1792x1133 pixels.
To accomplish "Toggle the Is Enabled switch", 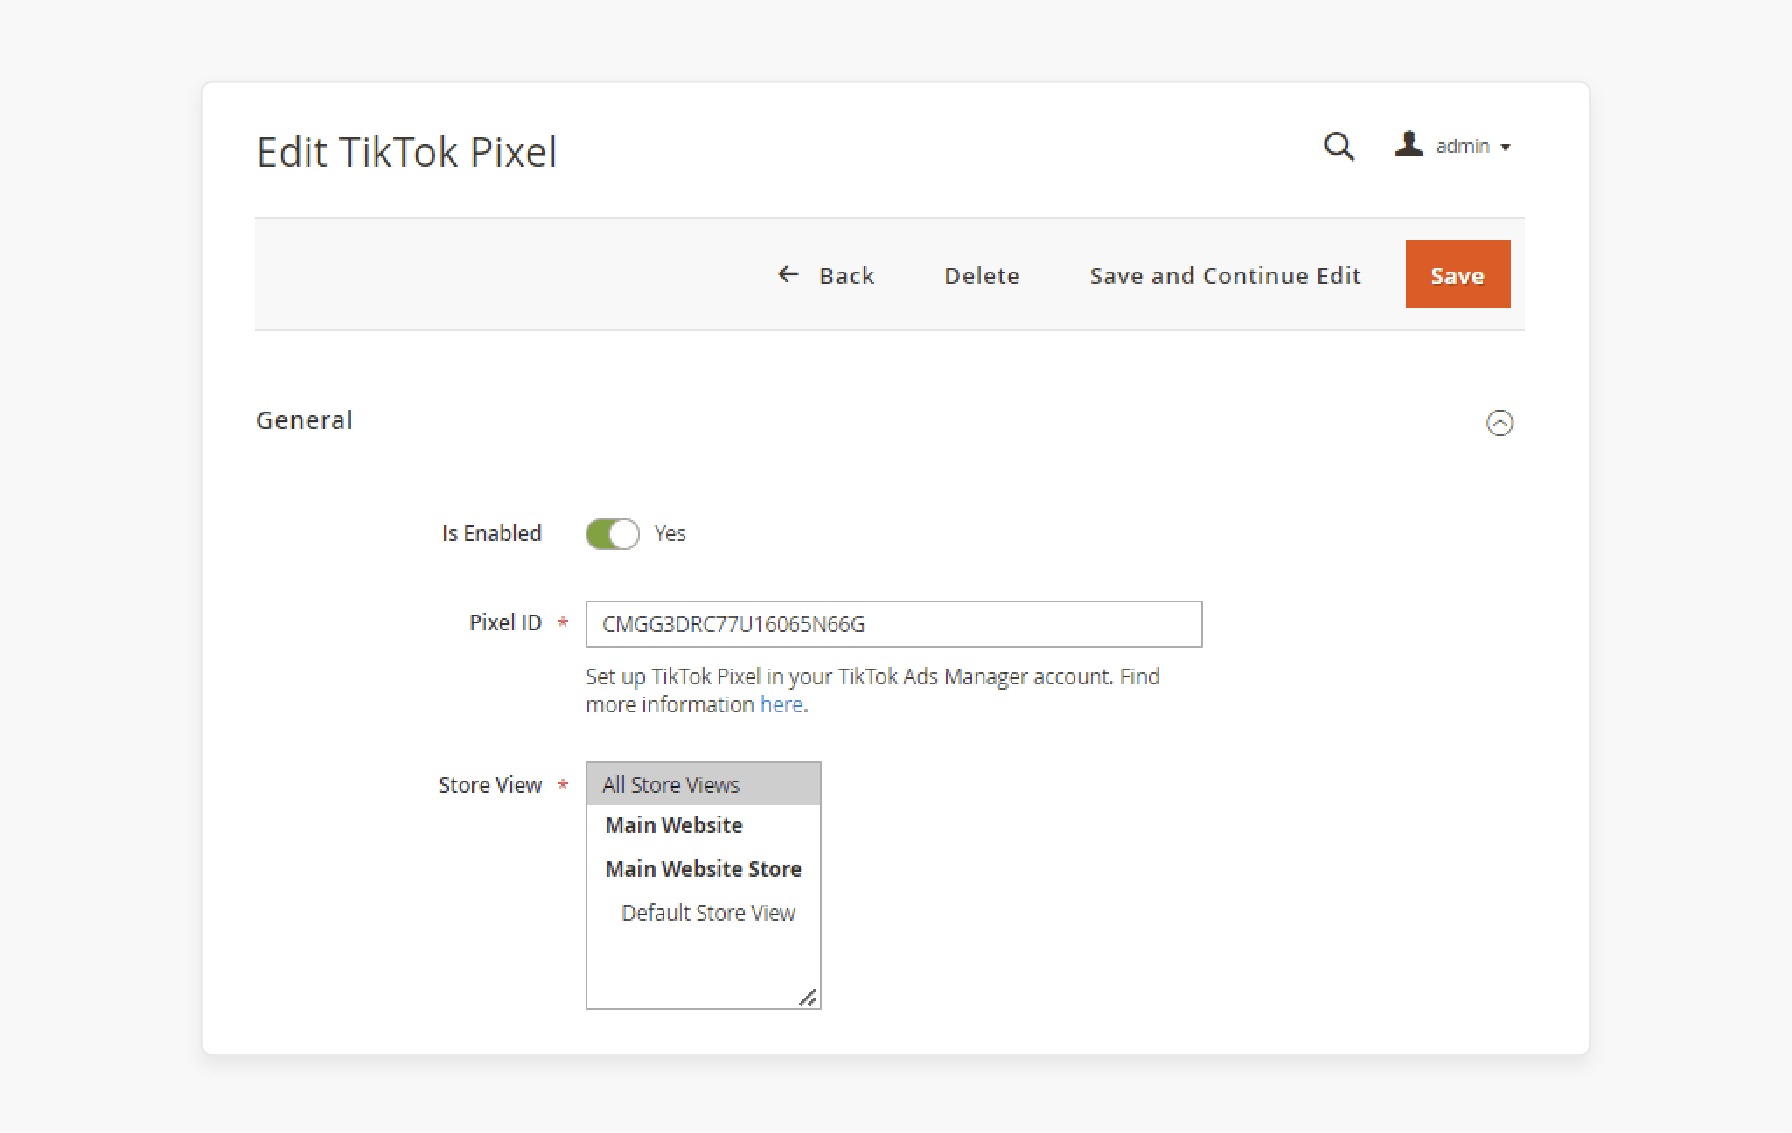I will (612, 534).
